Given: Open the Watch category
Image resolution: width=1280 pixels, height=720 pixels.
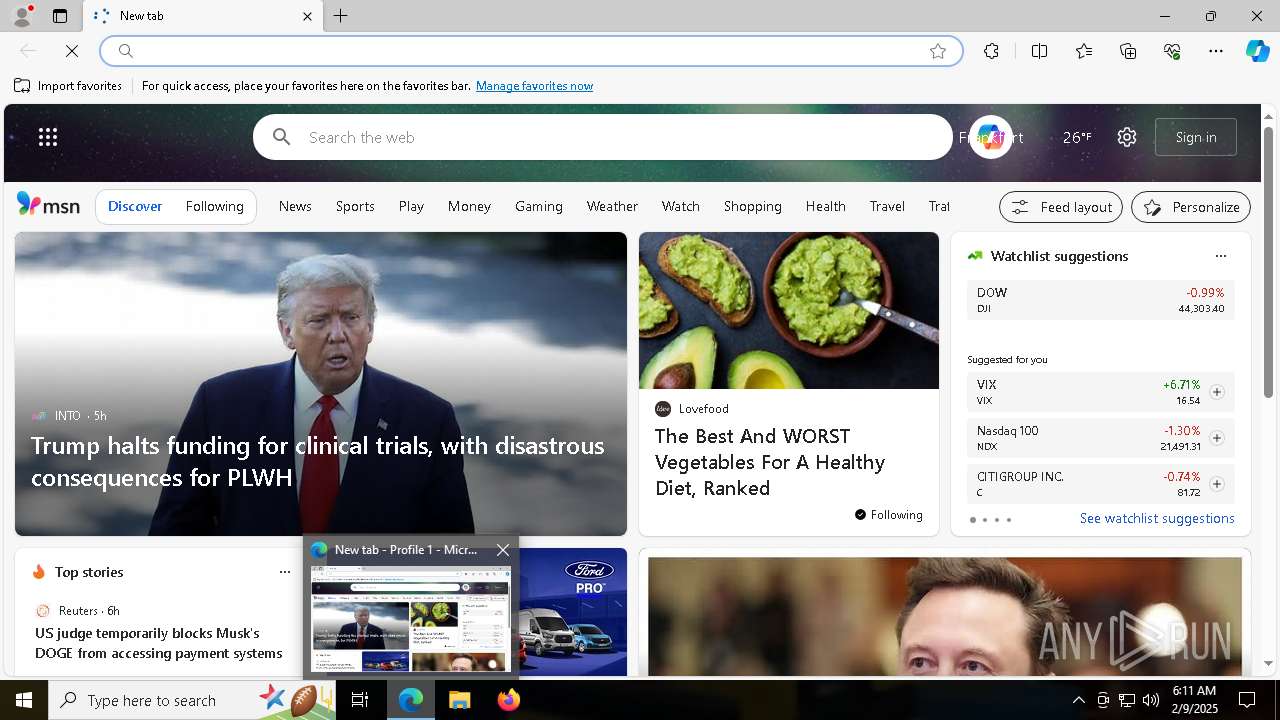Looking at the screenshot, I should point(681,206).
